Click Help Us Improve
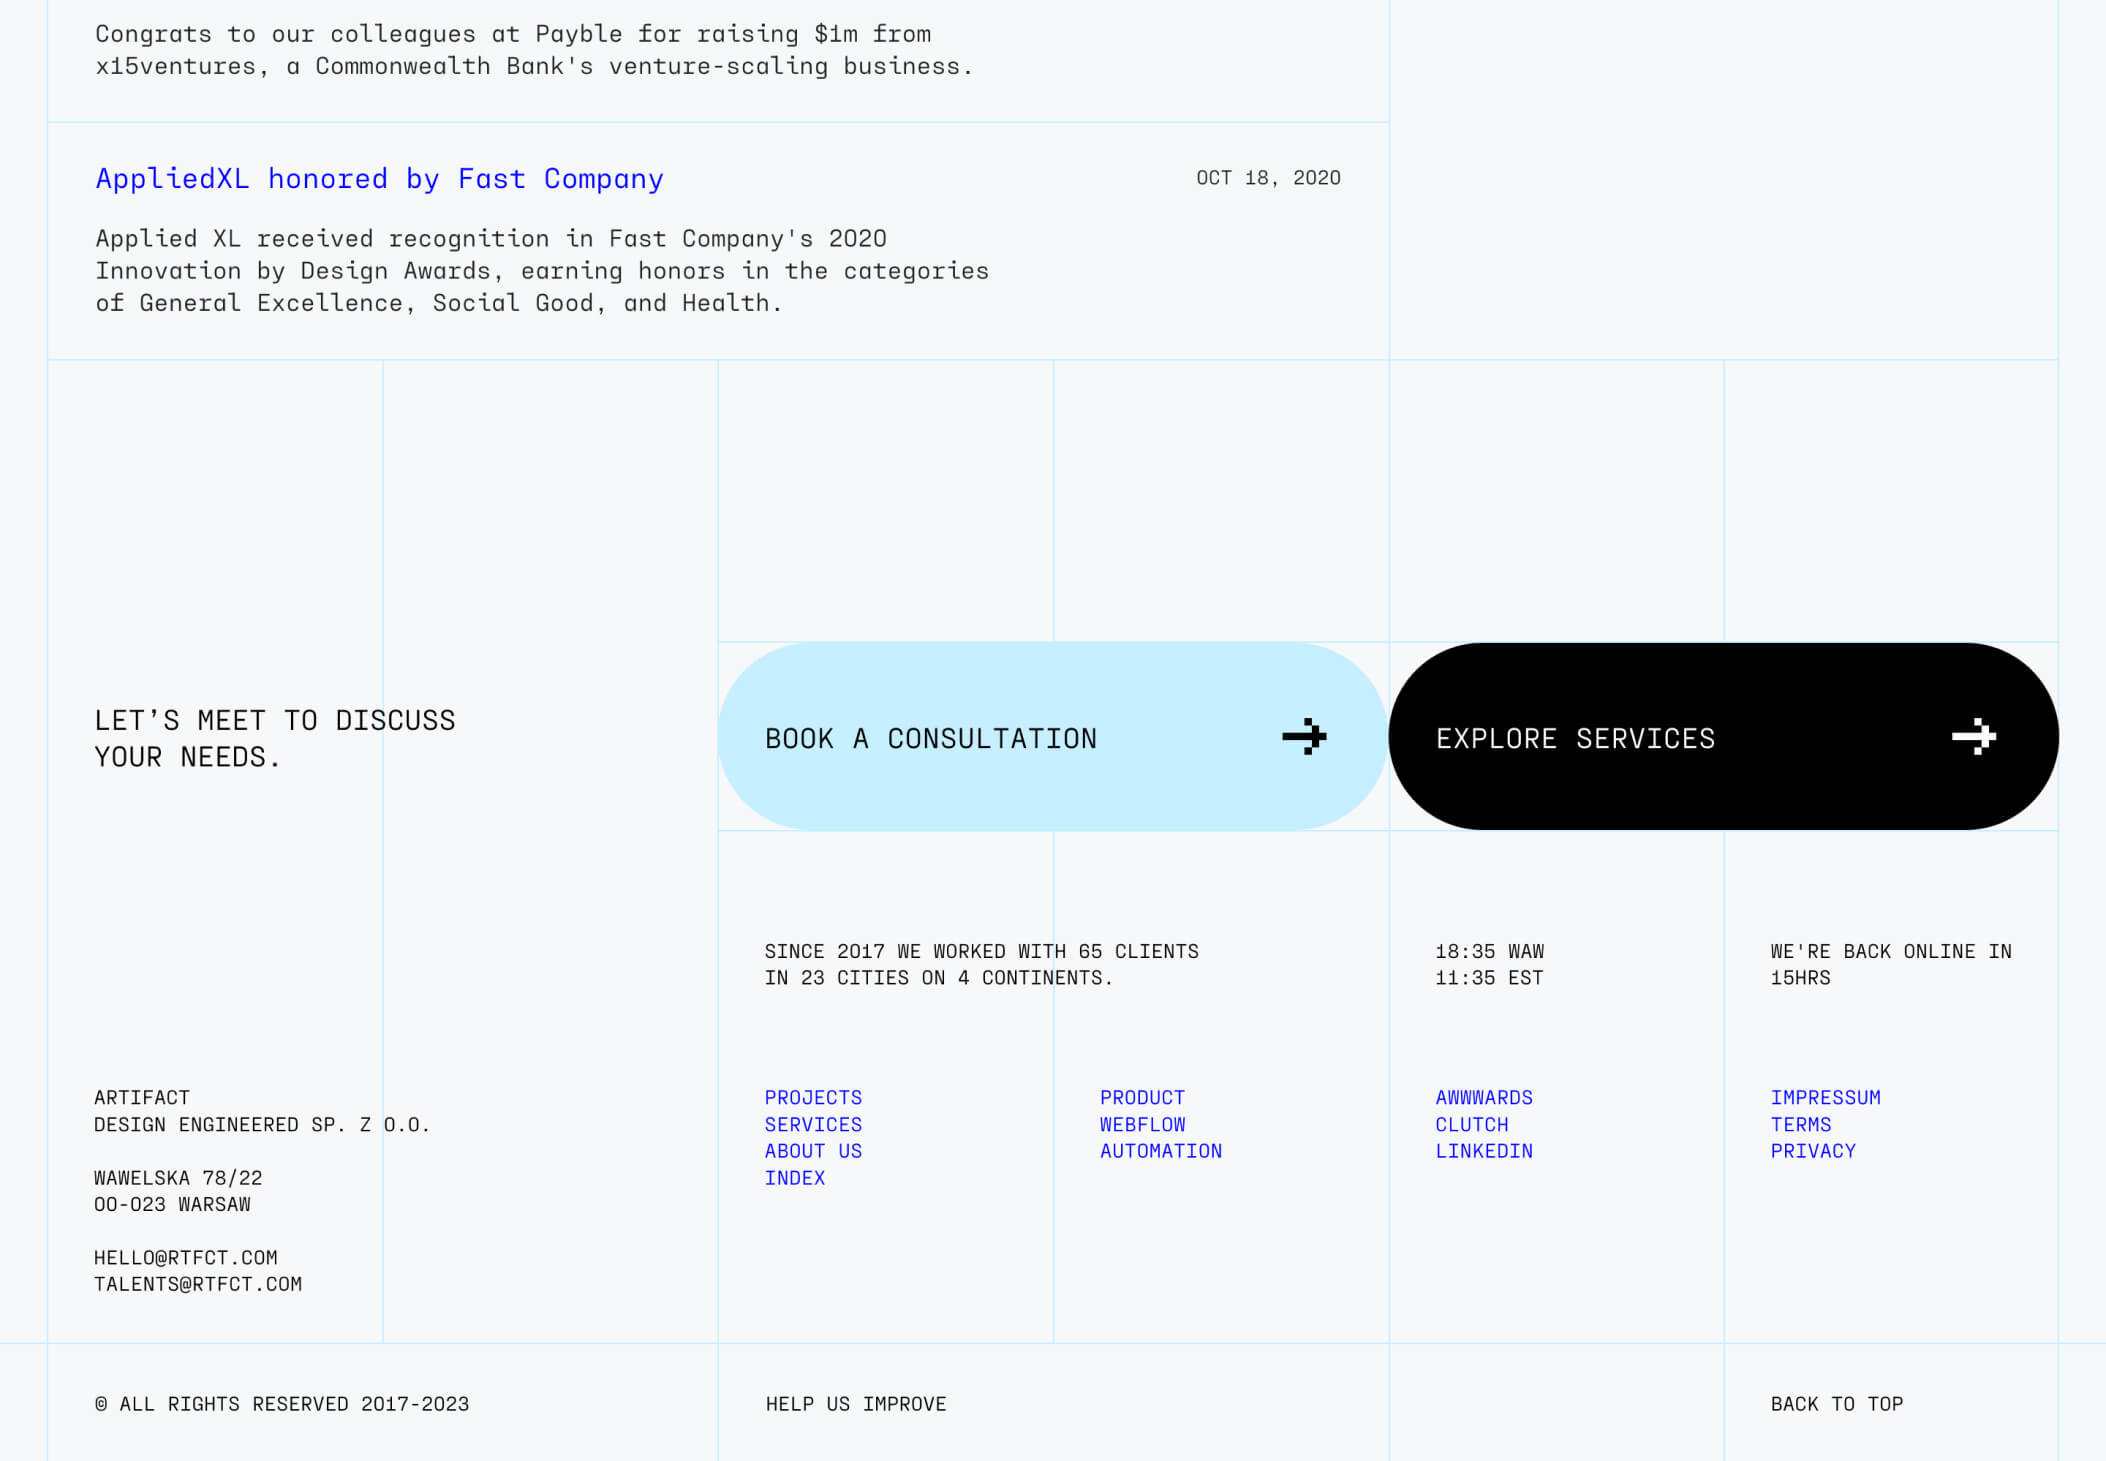This screenshot has height=1461, width=2106. pyautogui.click(x=855, y=1404)
